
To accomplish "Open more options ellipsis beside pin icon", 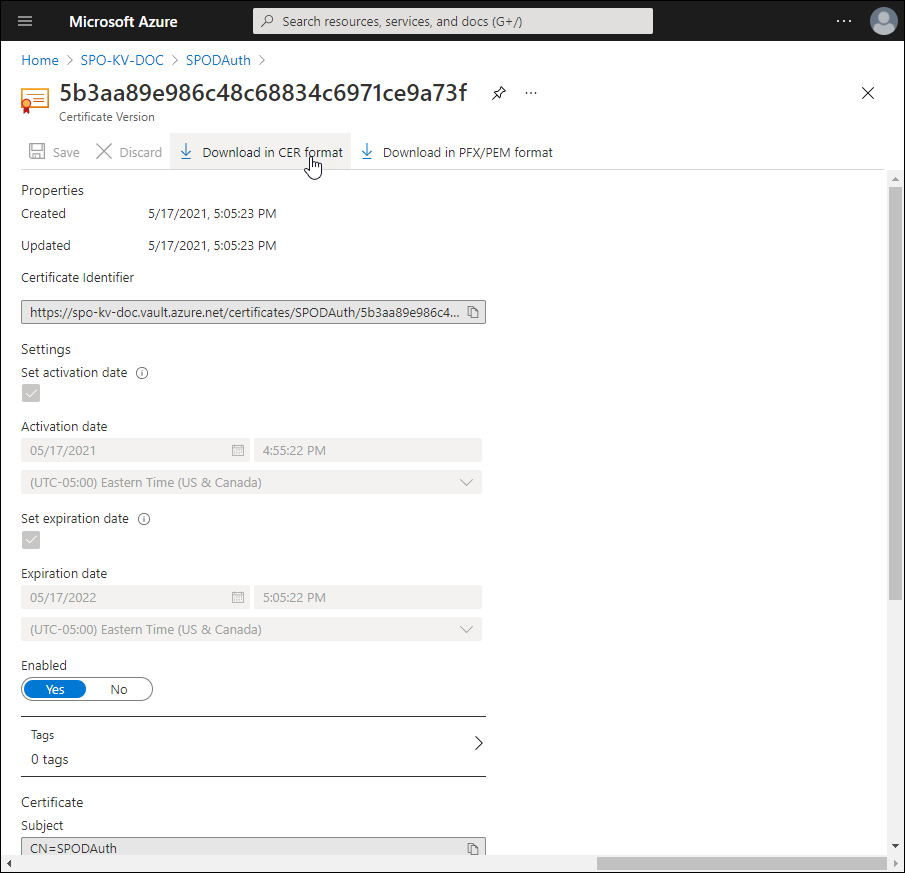I will 531,93.
